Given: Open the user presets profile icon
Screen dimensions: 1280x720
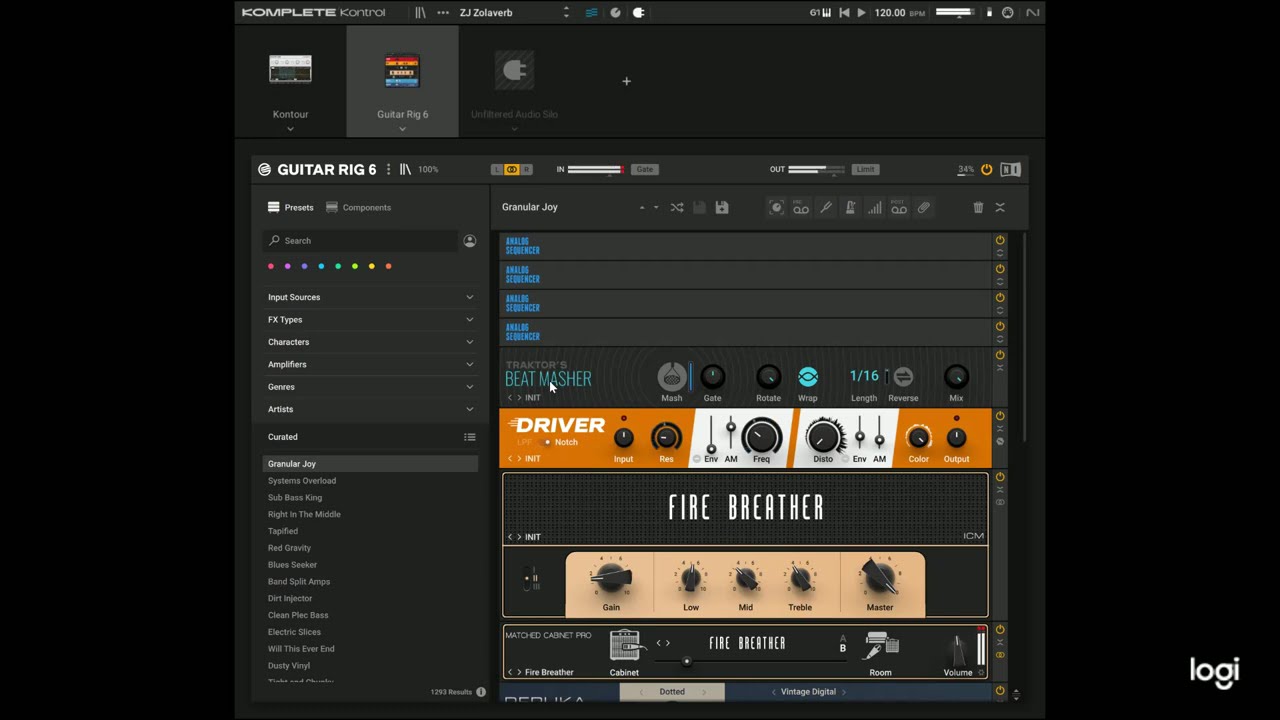Looking at the screenshot, I should point(469,240).
